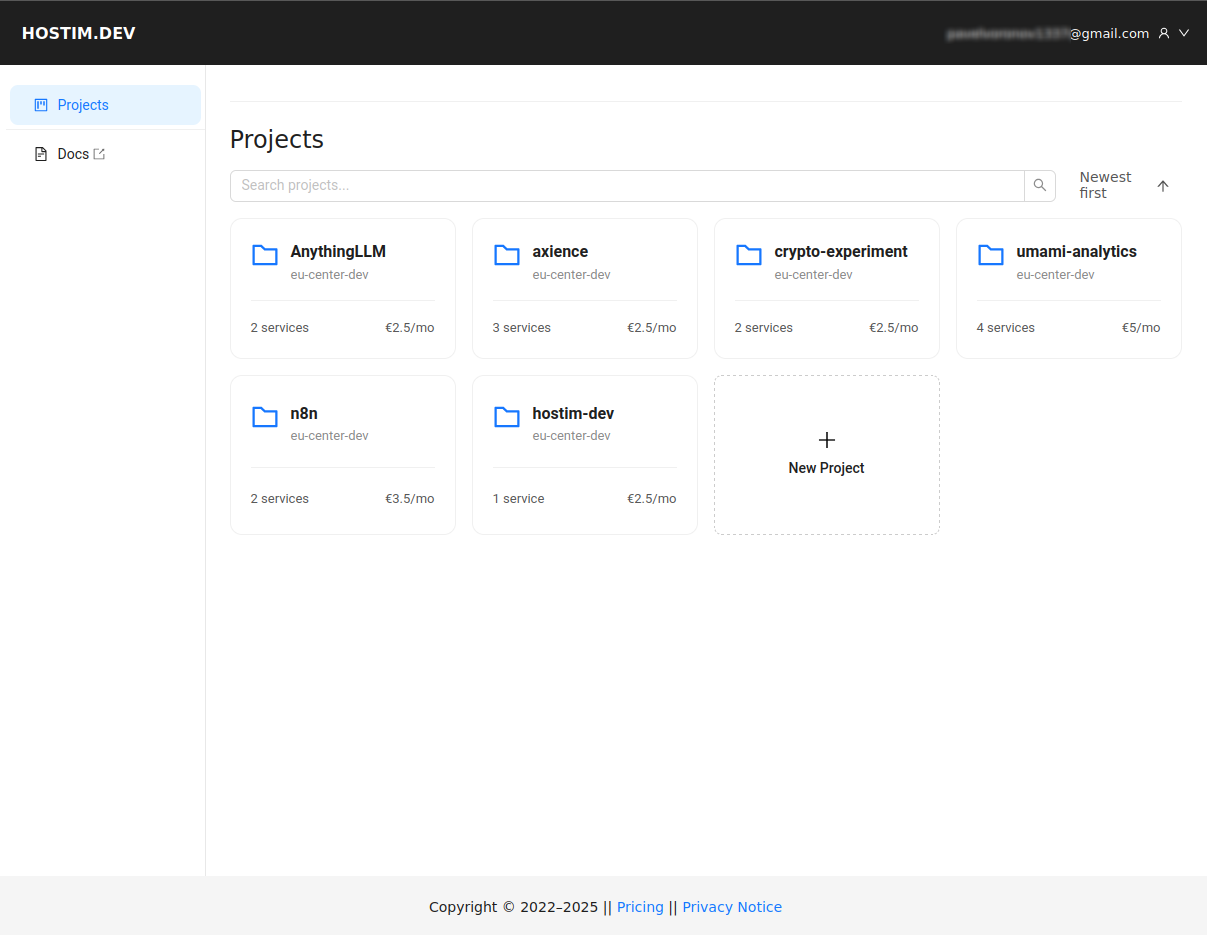Open the Newest first sort dropdown
1207x935 pixels.
(1105, 184)
